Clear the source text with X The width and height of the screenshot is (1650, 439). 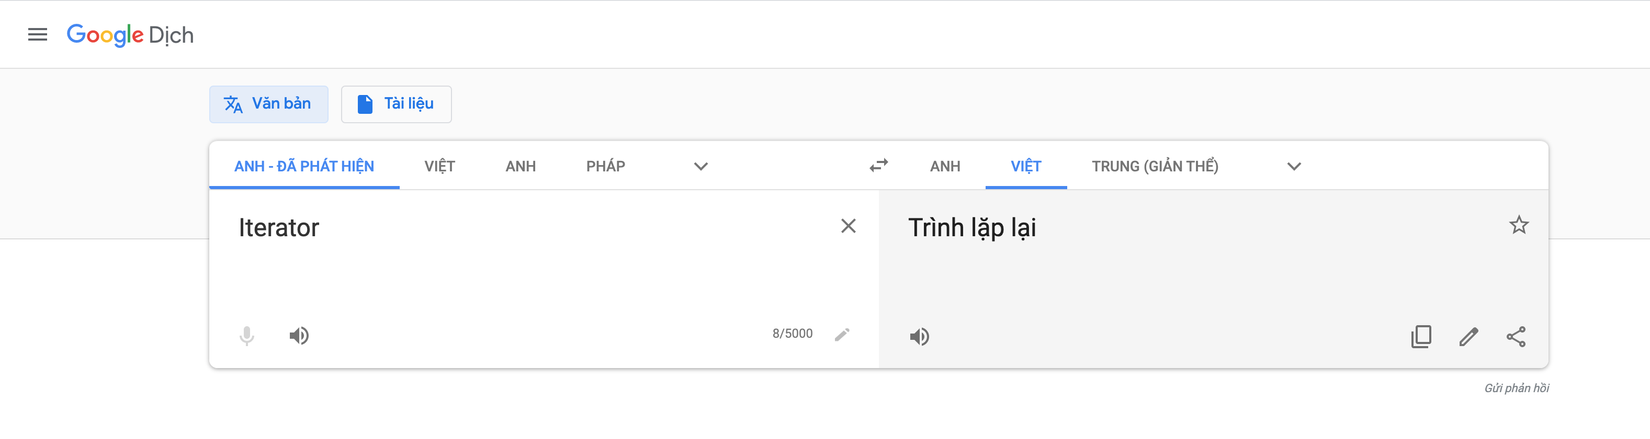[848, 226]
